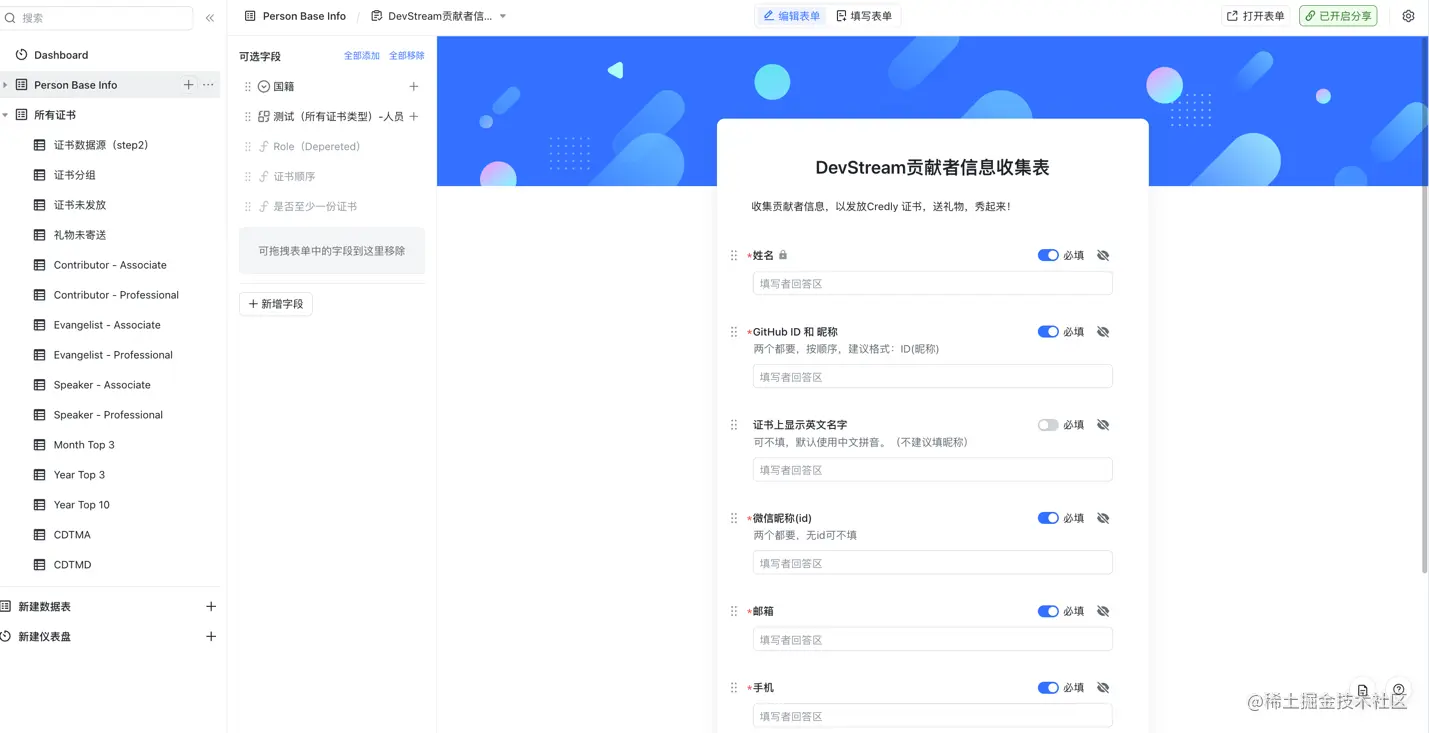Collapse the left sidebar with the double-chevron icon
This screenshot has width=1429, height=733.
pos(210,17)
